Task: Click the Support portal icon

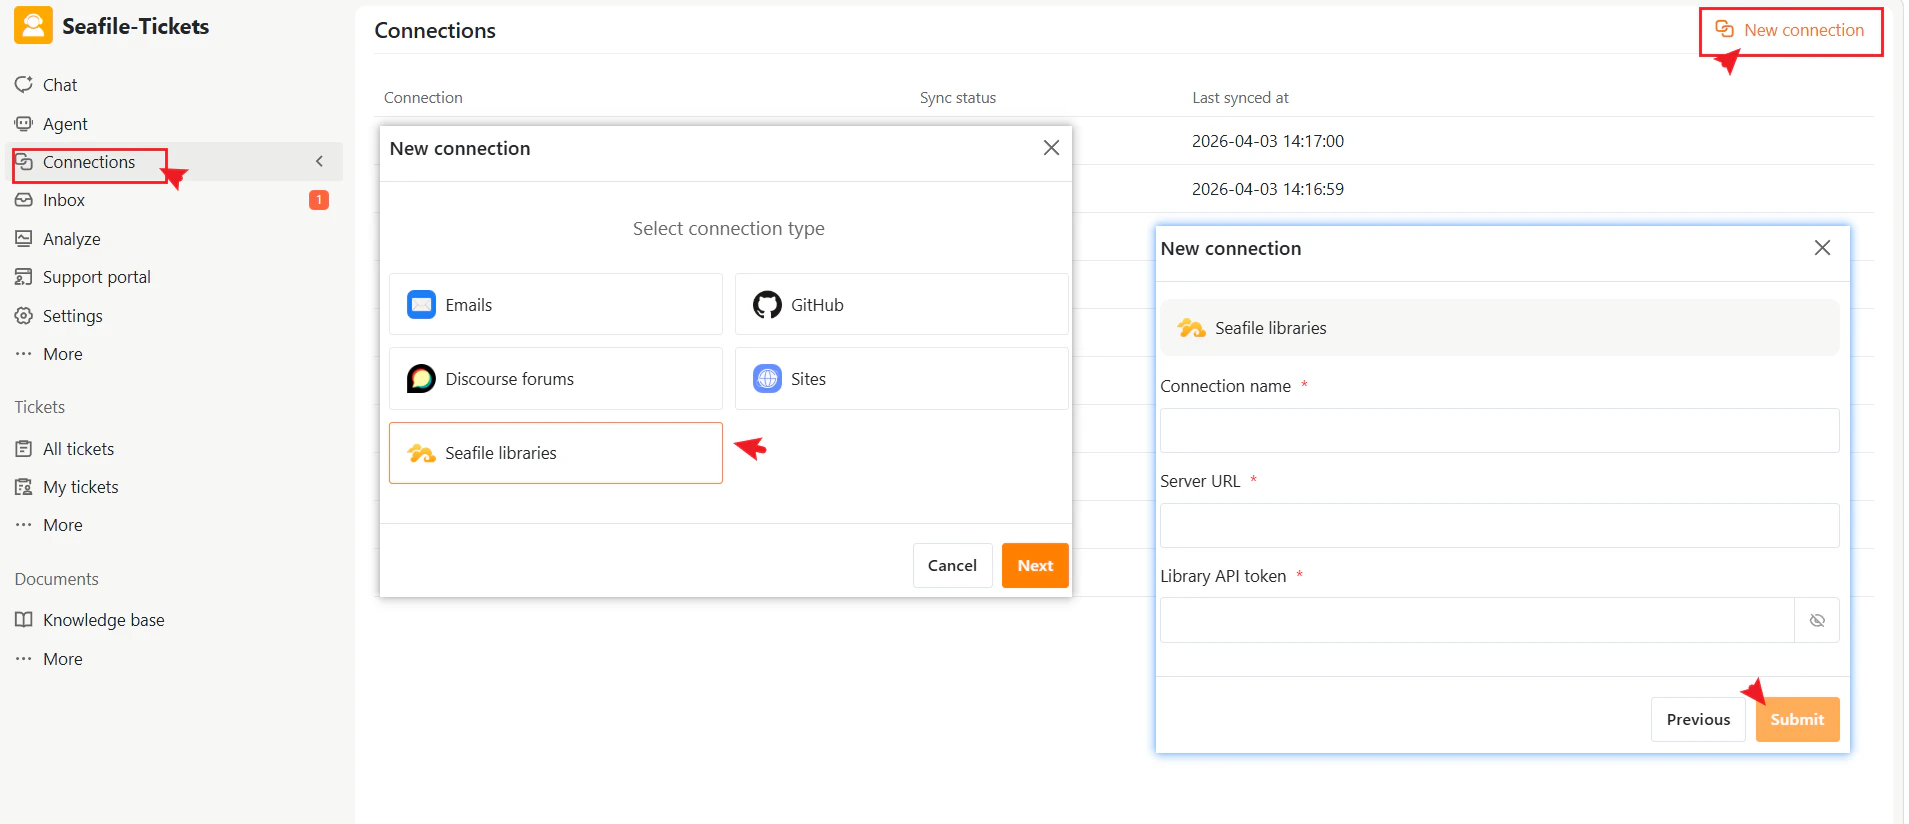Action: click(24, 276)
